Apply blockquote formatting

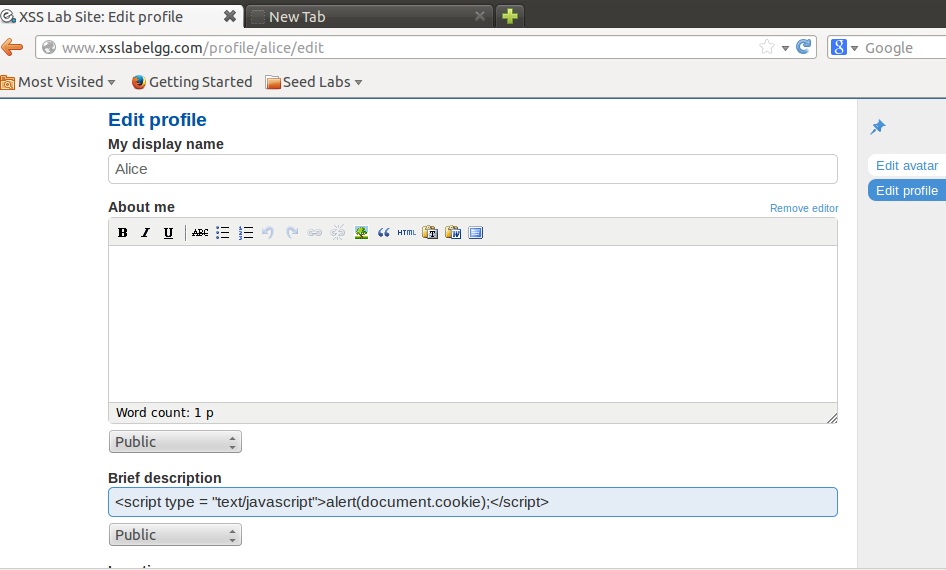click(x=384, y=233)
